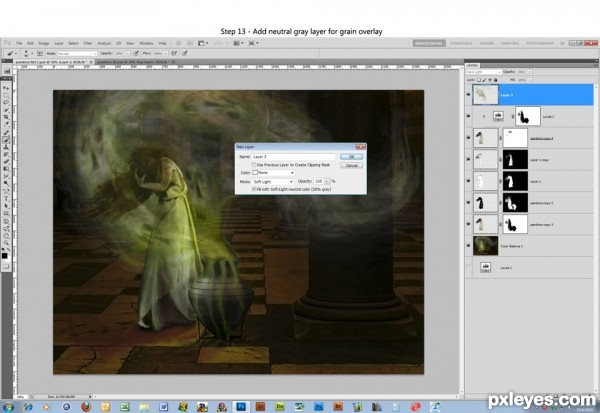Viewport: 600px width, 413px height.
Task: Open the Image menu
Action: pyautogui.click(x=44, y=43)
